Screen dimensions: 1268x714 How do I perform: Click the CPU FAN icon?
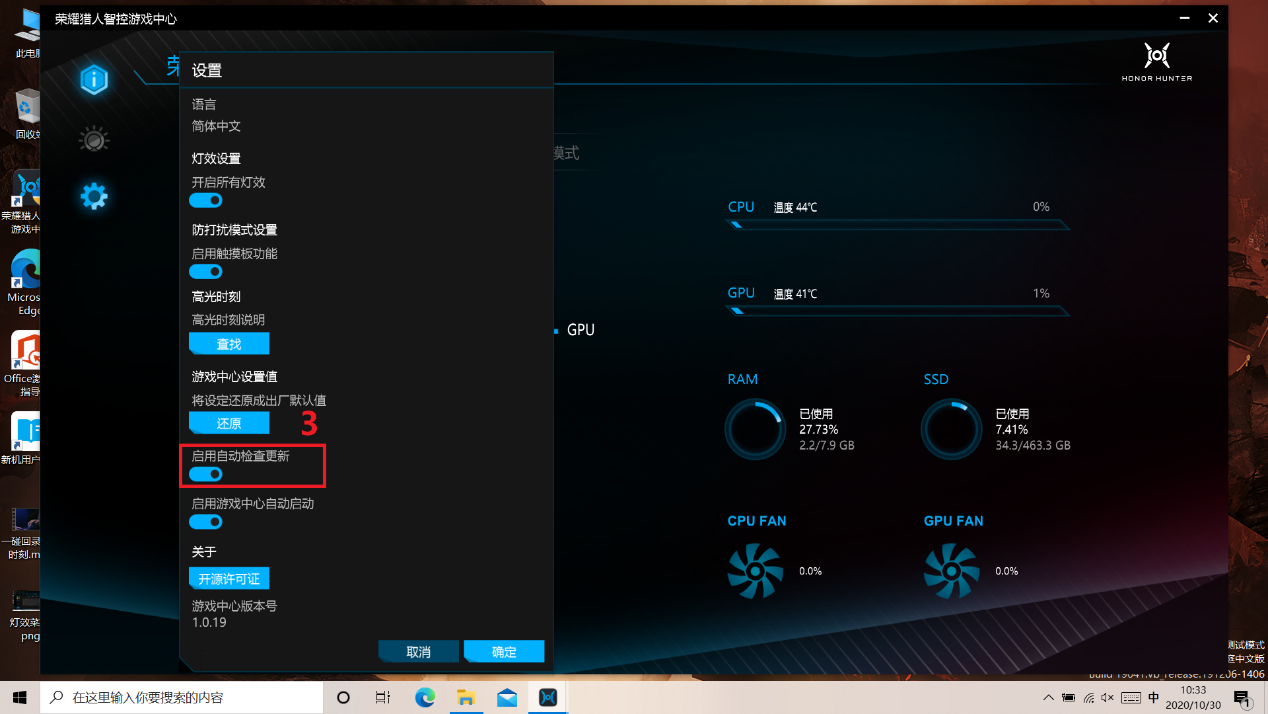[754, 571]
